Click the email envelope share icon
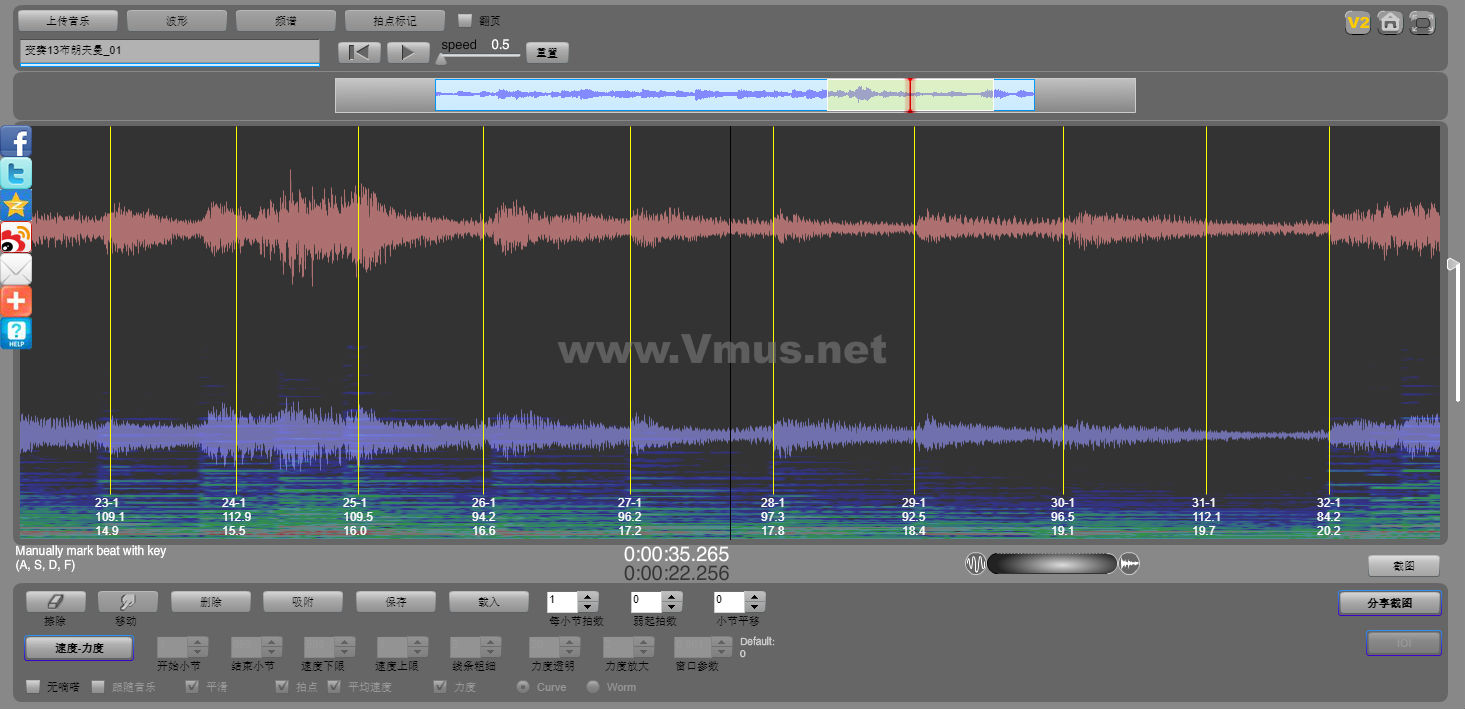The width and height of the screenshot is (1465, 709). (x=16, y=269)
